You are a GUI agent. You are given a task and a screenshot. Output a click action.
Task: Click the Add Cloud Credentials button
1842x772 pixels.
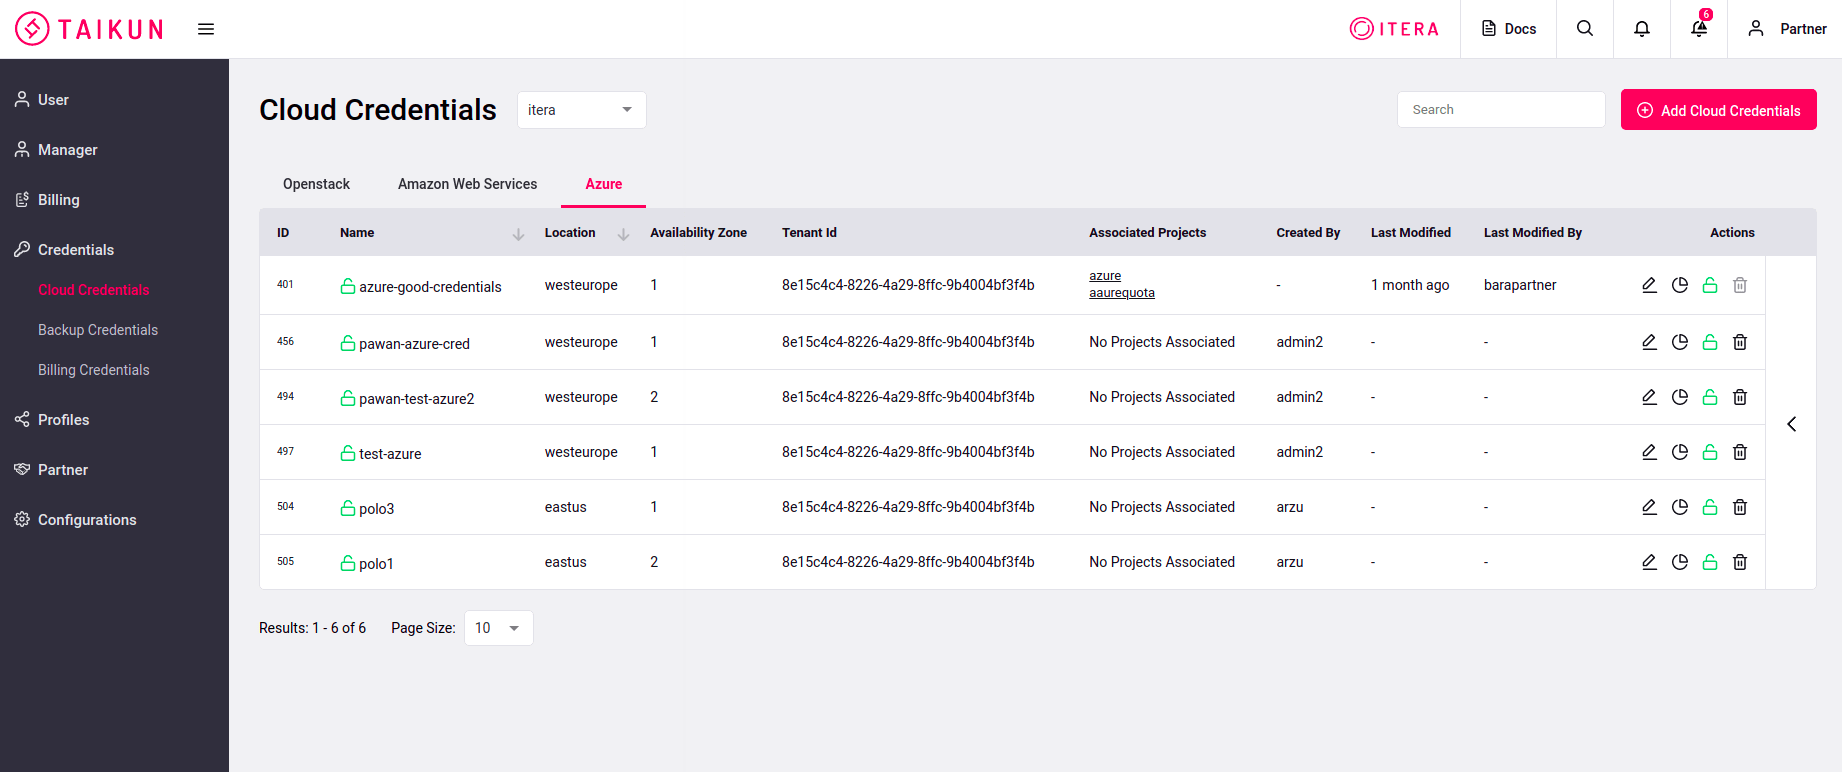click(1718, 110)
